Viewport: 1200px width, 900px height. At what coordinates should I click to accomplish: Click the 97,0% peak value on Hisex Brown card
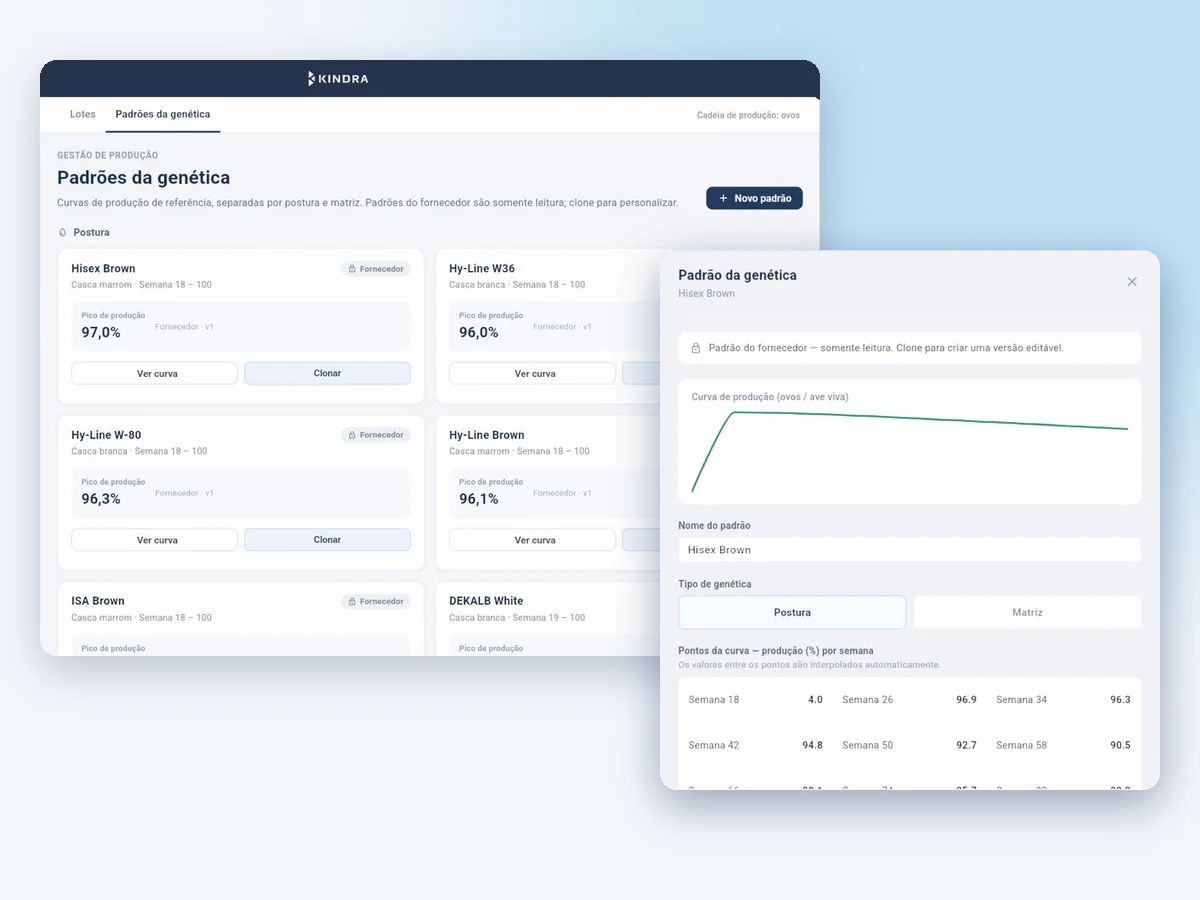(x=101, y=332)
